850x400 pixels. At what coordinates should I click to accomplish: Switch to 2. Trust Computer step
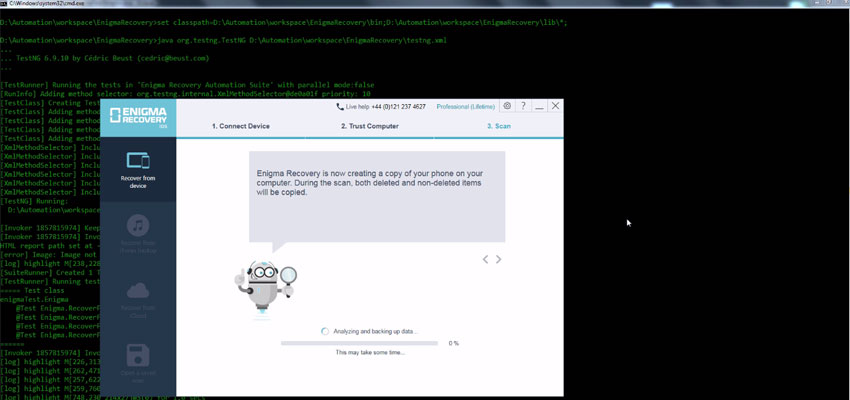point(370,126)
